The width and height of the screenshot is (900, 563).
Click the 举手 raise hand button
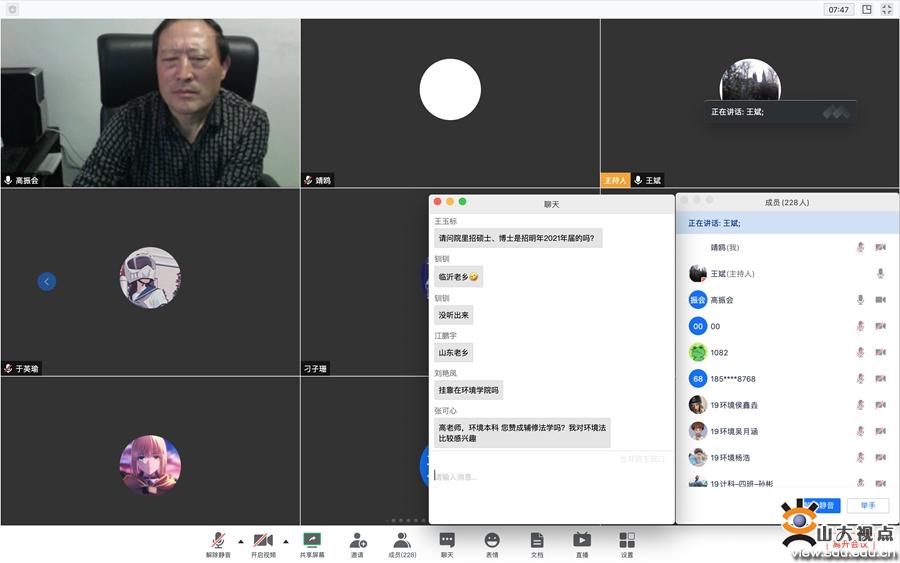(x=867, y=506)
